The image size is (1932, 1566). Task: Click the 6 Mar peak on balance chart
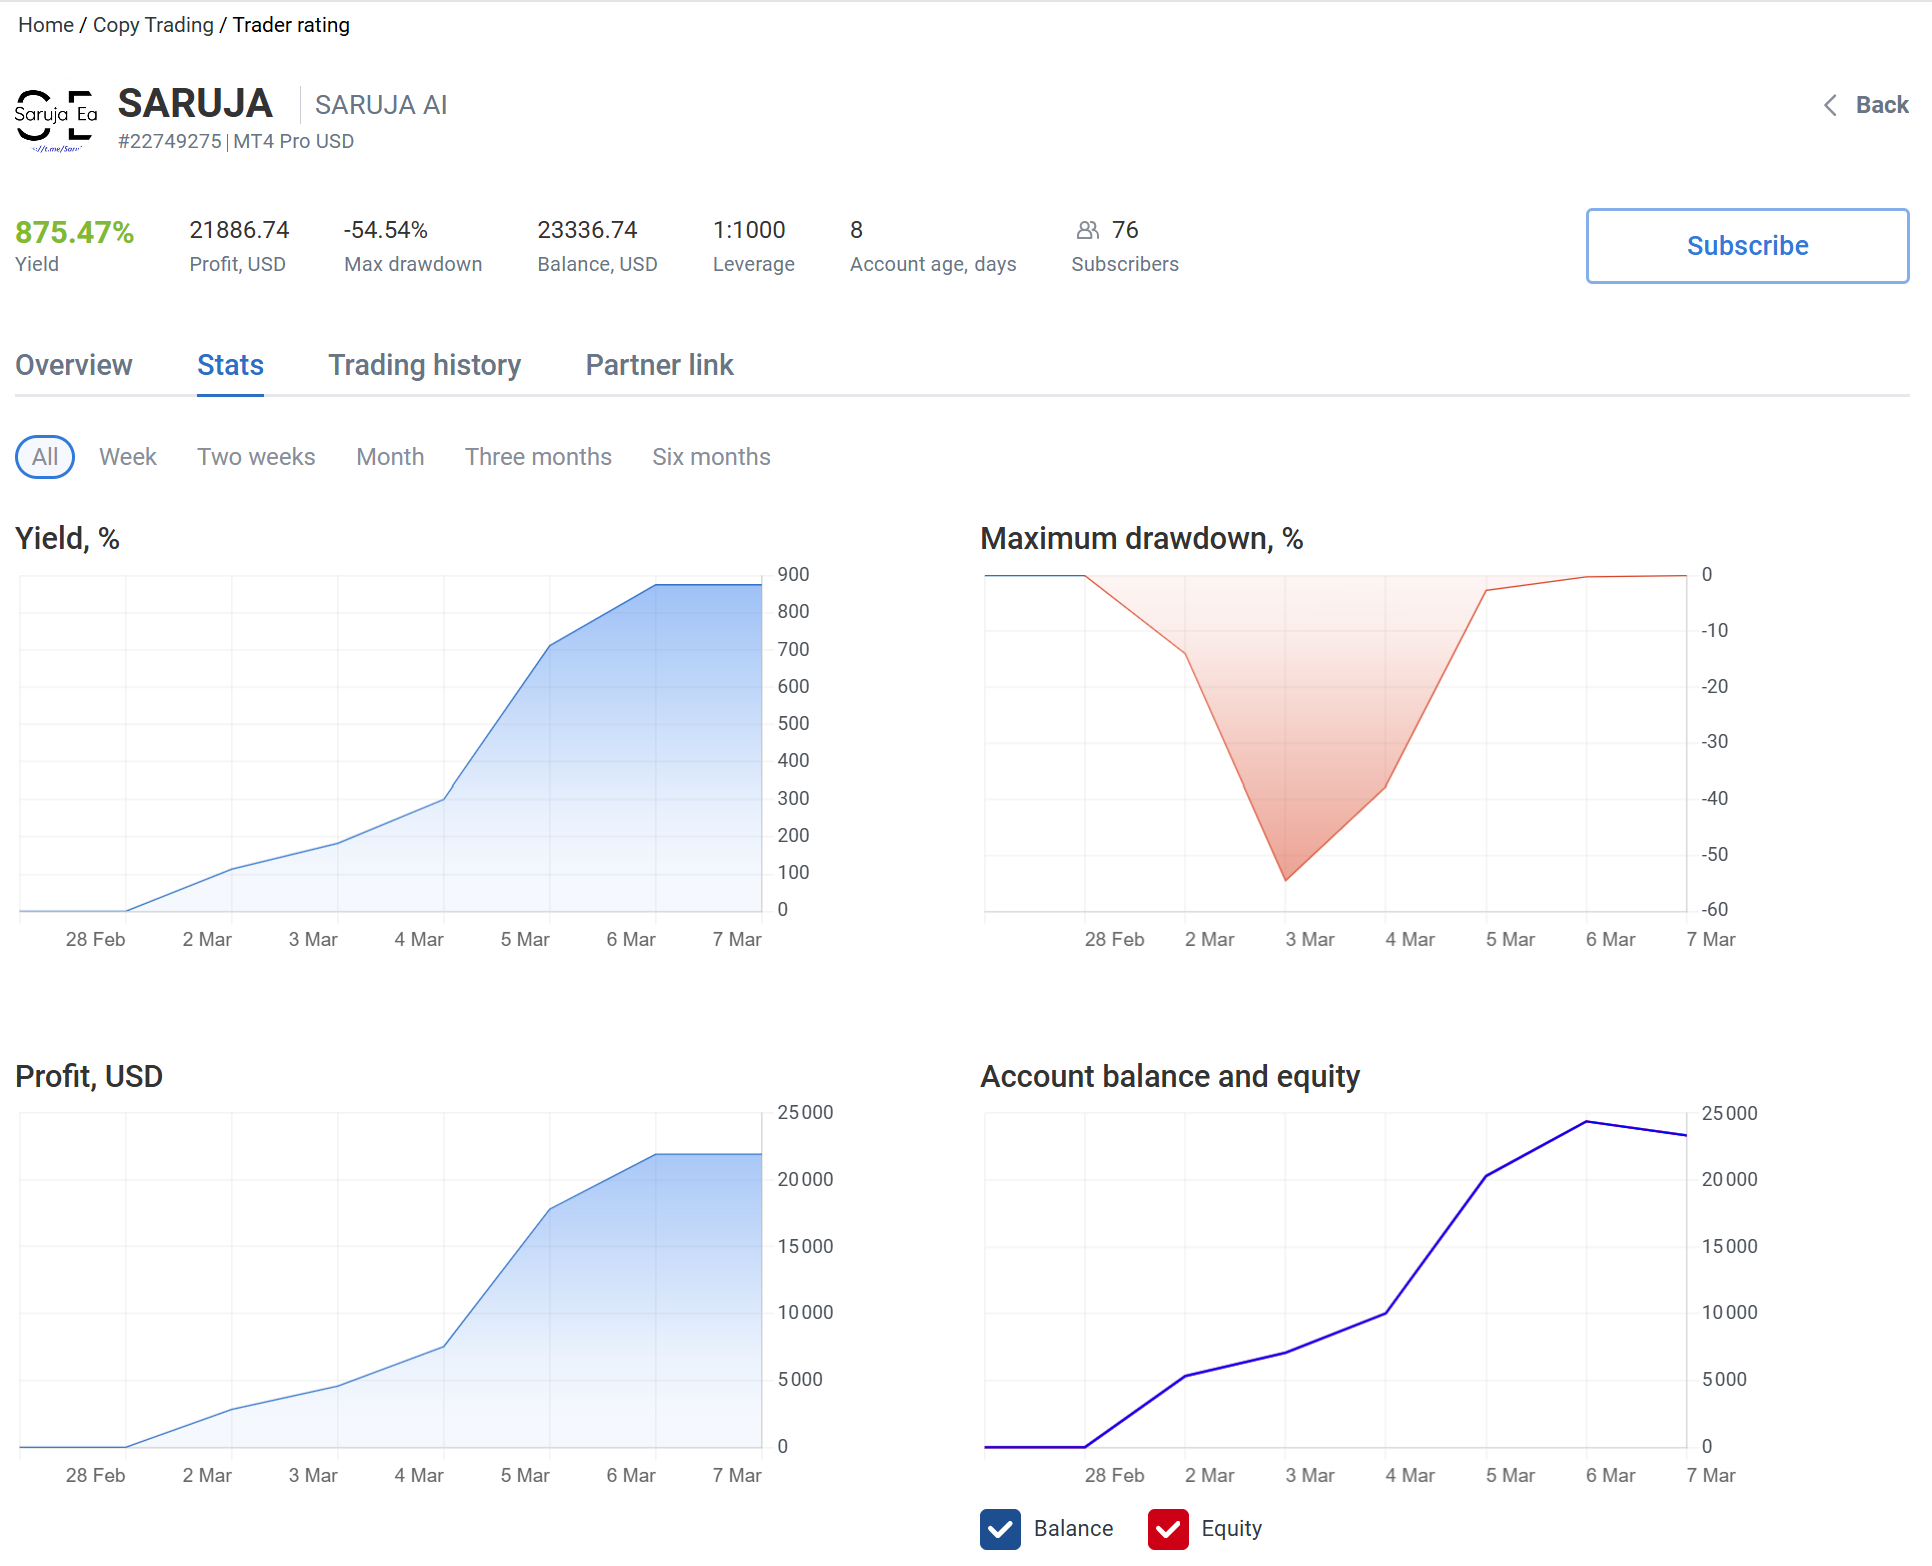pyautogui.click(x=1586, y=1122)
